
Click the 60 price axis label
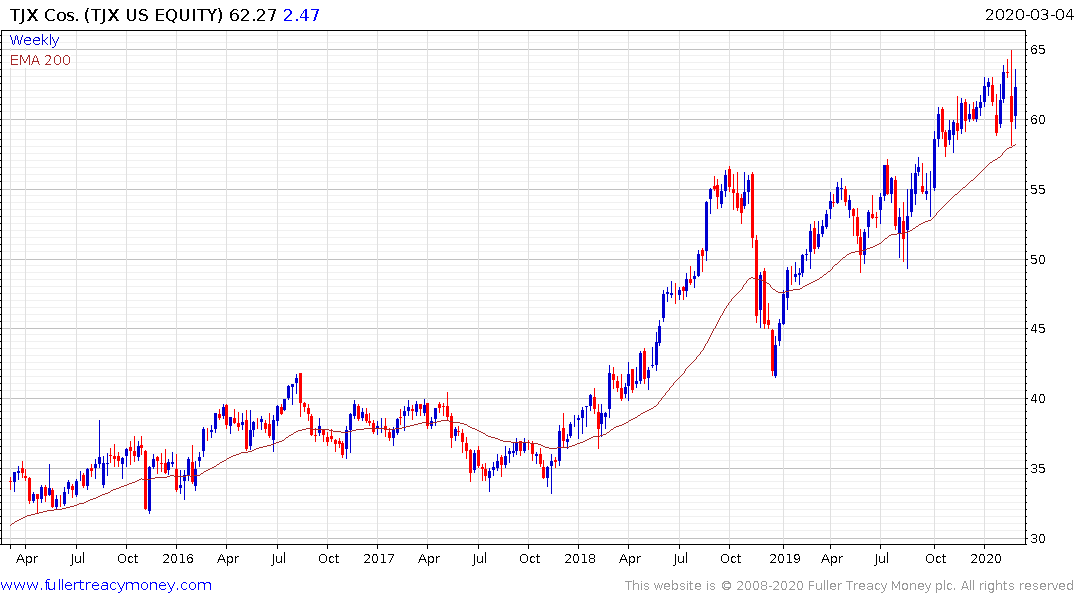click(x=1037, y=120)
